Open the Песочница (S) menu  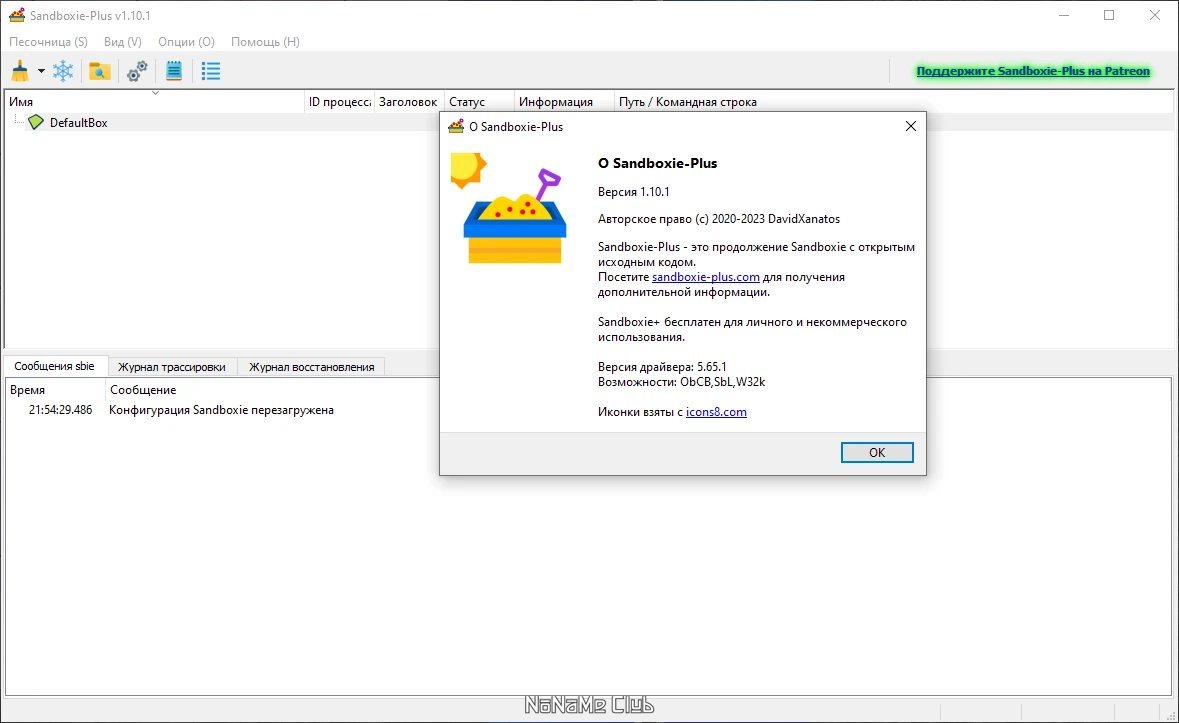(x=48, y=42)
